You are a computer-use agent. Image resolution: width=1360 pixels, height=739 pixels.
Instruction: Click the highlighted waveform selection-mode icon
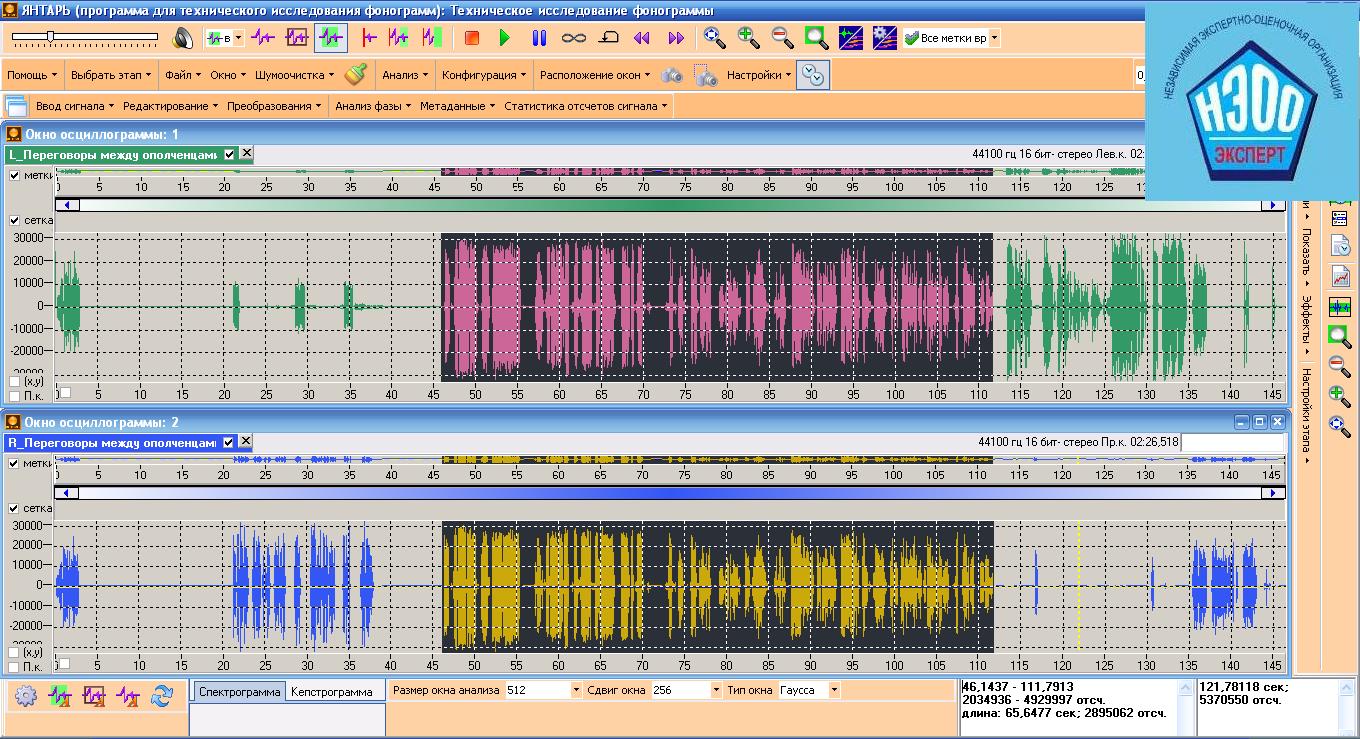(x=330, y=38)
